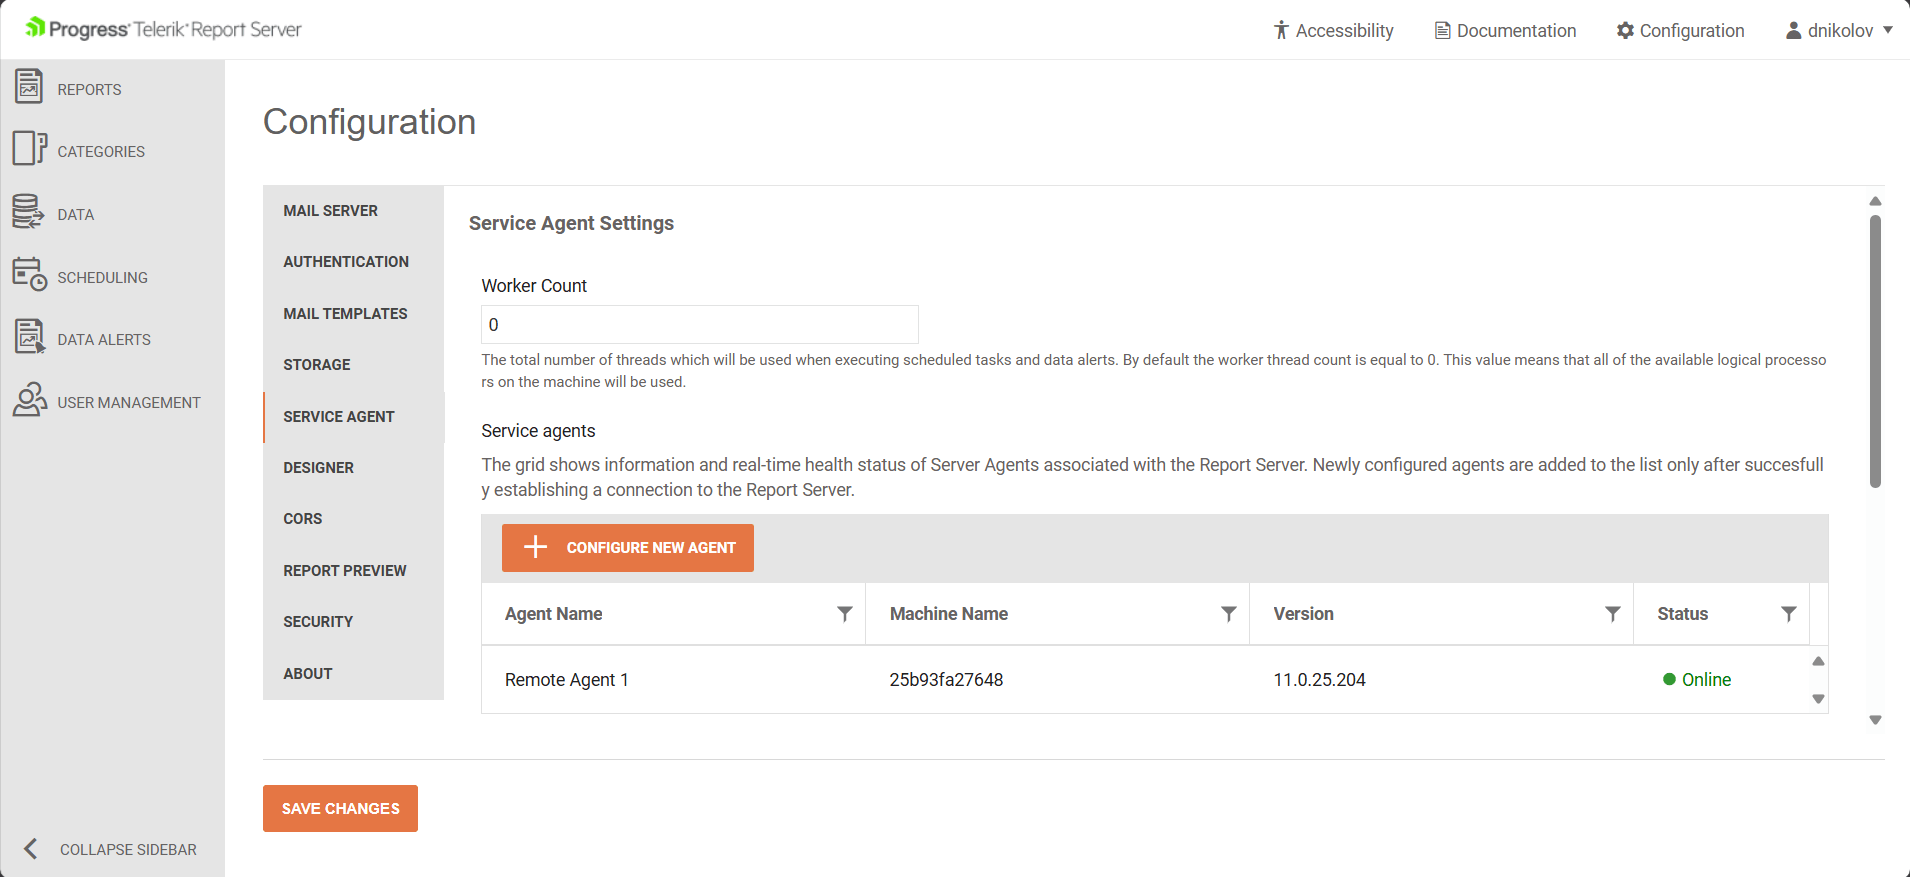Image resolution: width=1910 pixels, height=877 pixels.
Task: Open Scheduling calendar-clock icon
Action: point(29,274)
